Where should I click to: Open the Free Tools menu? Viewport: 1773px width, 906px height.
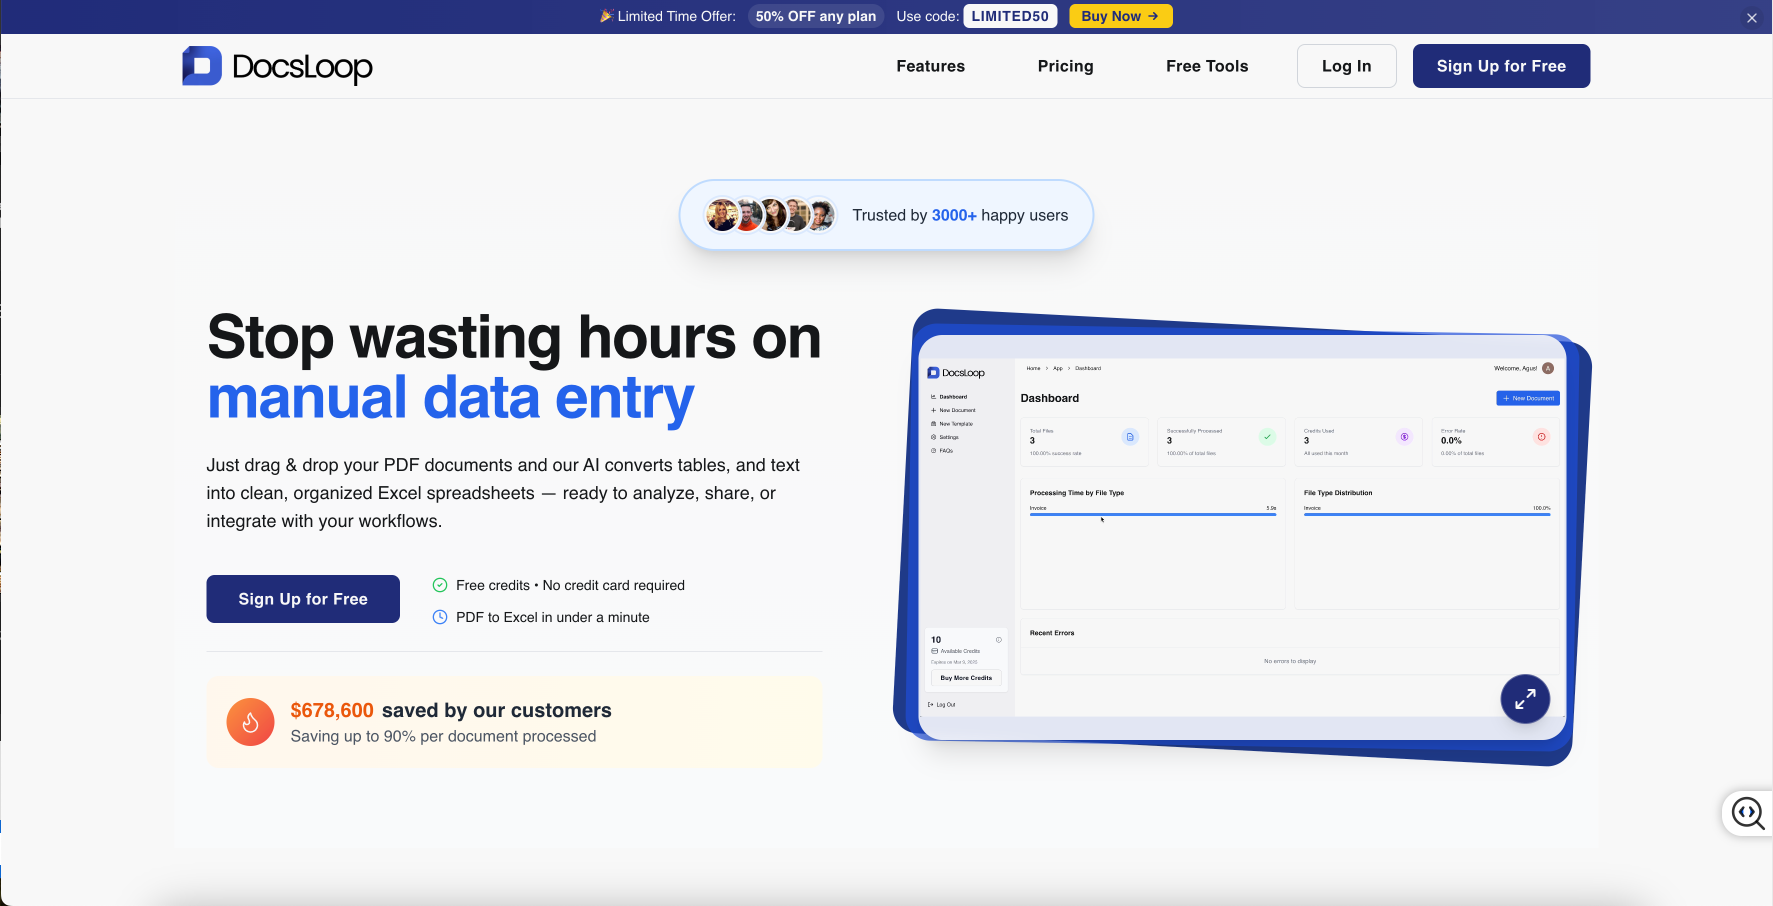tap(1207, 66)
